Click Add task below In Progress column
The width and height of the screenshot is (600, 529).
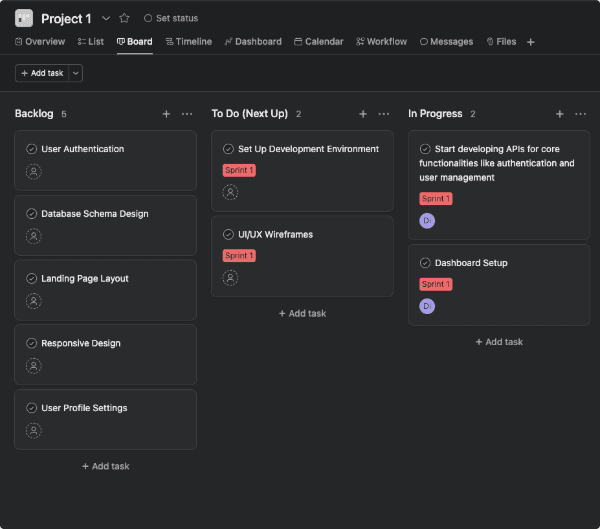coord(499,341)
